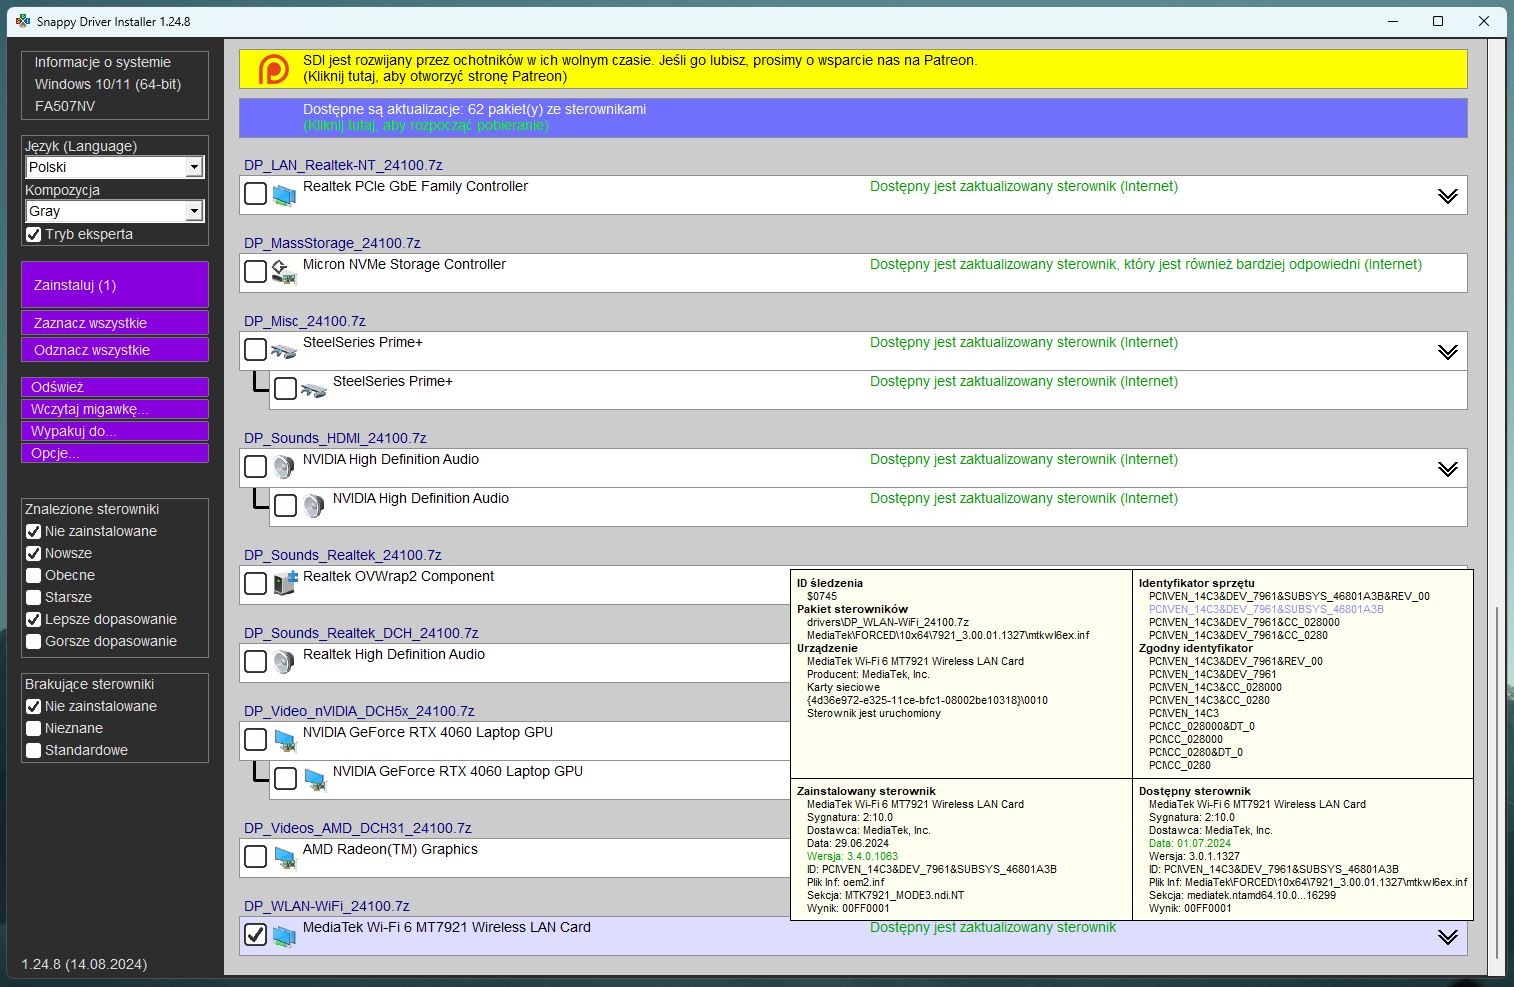Open the Gray Kompozycja dropdown
This screenshot has width=1514, height=987.
click(196, 211)
